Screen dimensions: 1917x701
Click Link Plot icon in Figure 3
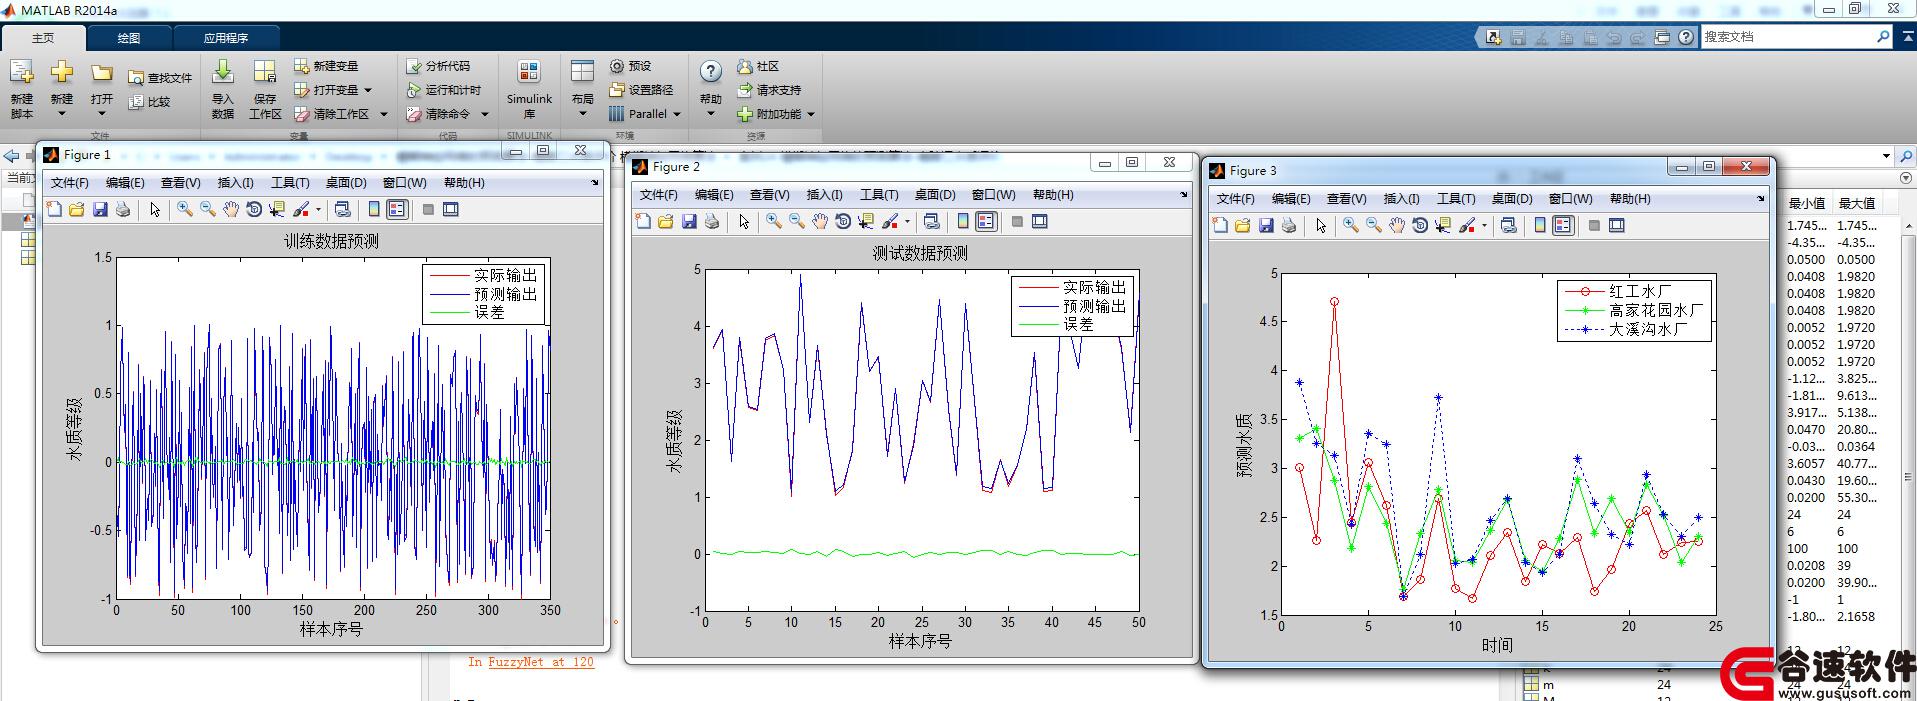tap(1508, 225)
